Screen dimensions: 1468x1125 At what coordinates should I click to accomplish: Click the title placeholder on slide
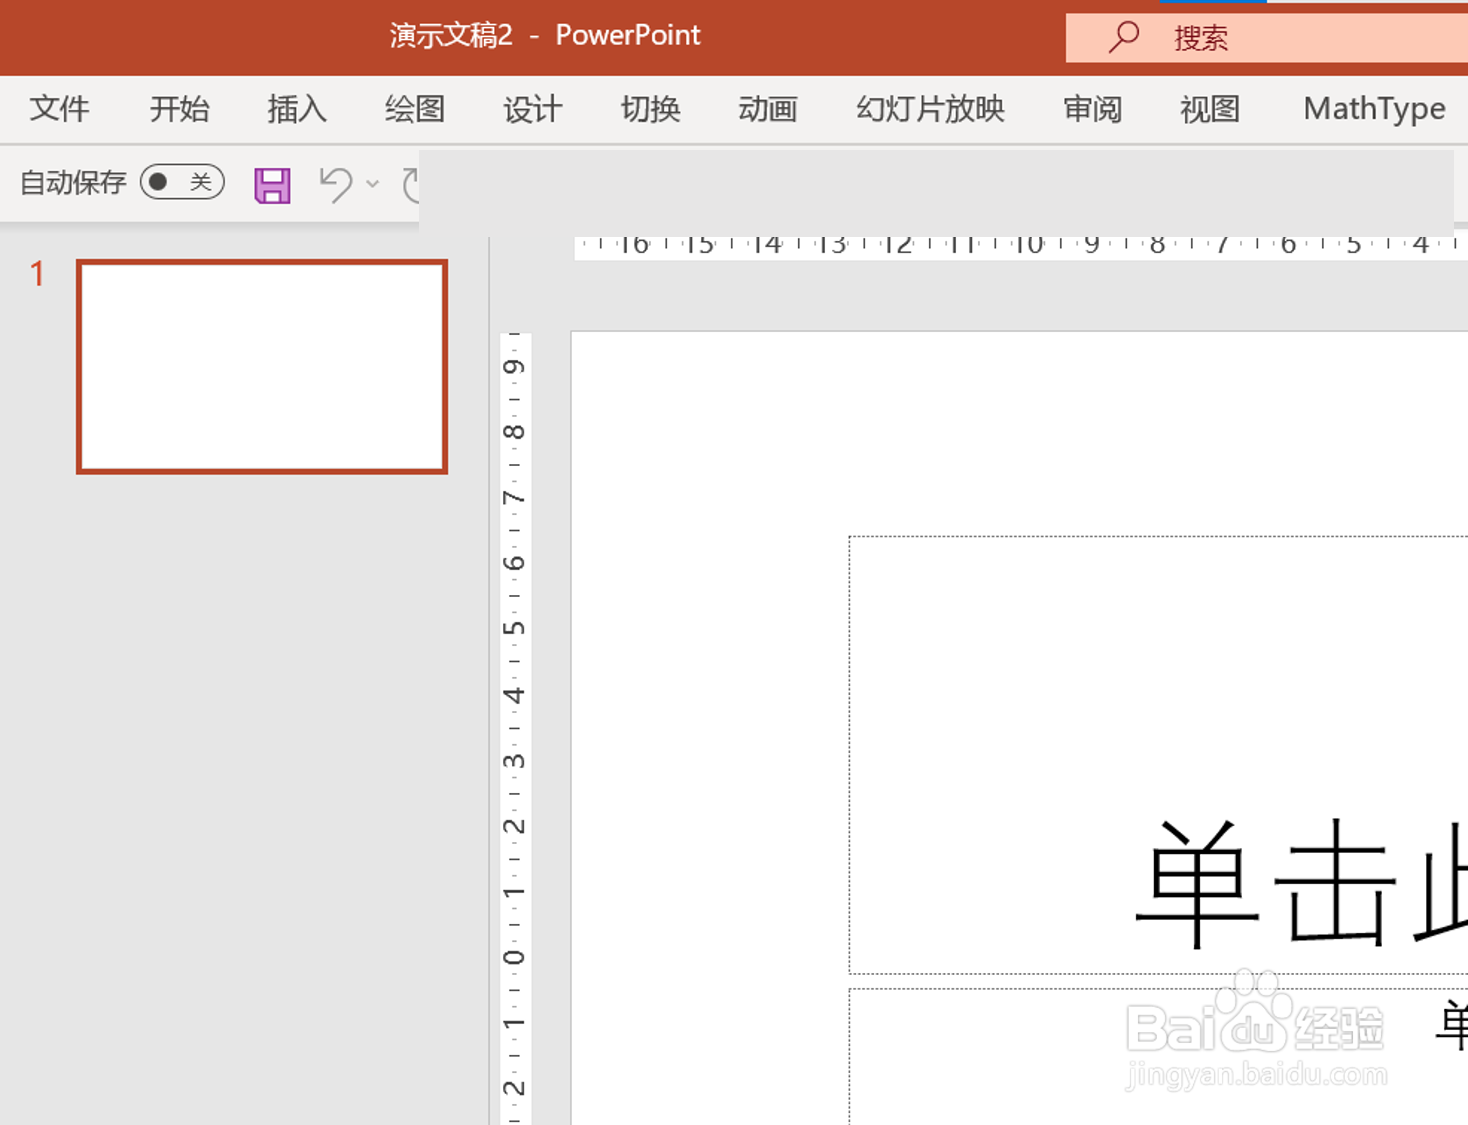point(1158,755)
